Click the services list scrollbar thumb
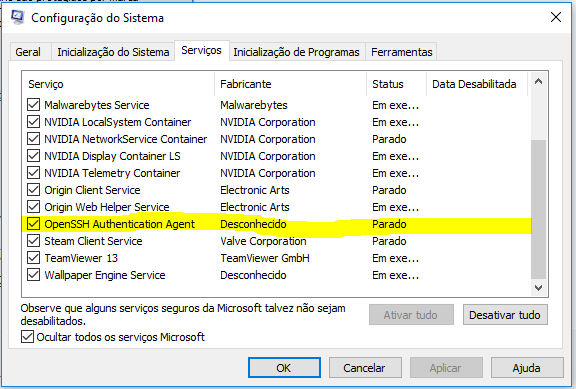Image resolution: width=576 pixels, height=389 pixels. (x=539, y=209)
